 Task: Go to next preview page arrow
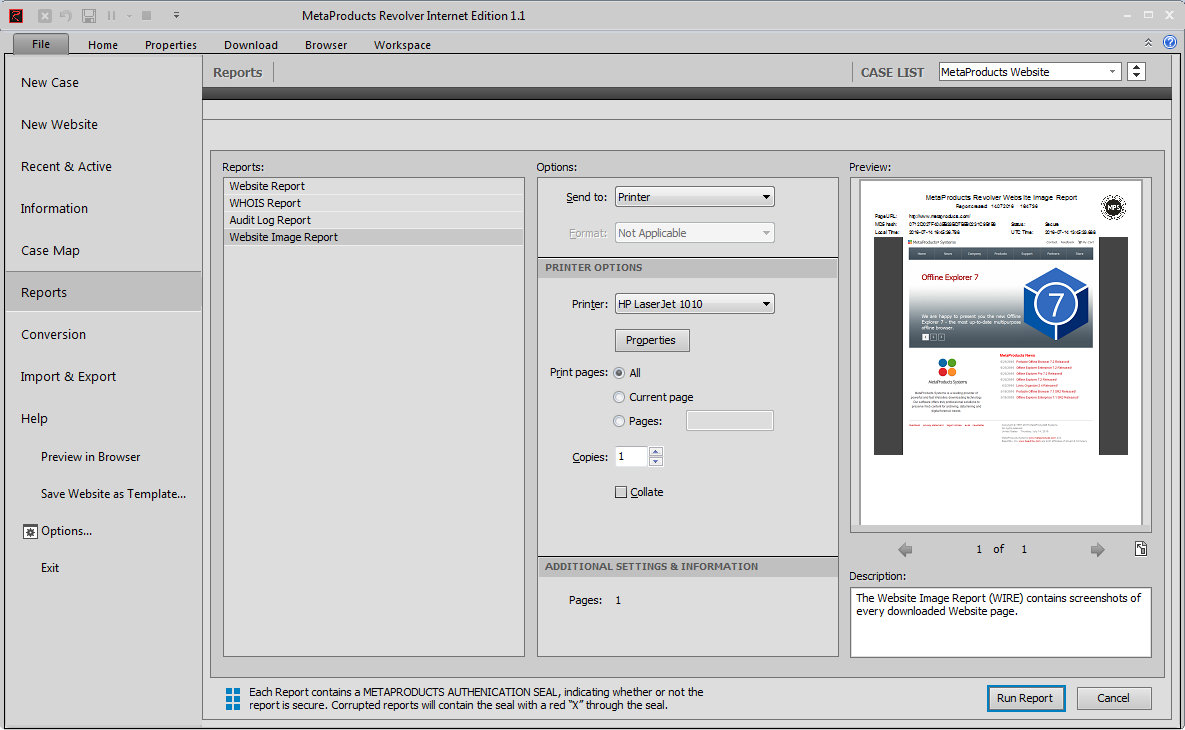[1097, 549]
